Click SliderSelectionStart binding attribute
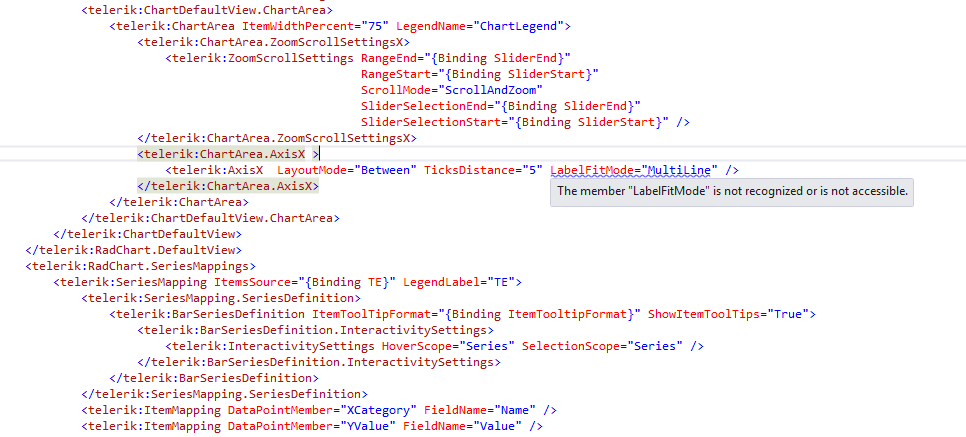Viewport: 966px width, 437px height. pos(516,122)
